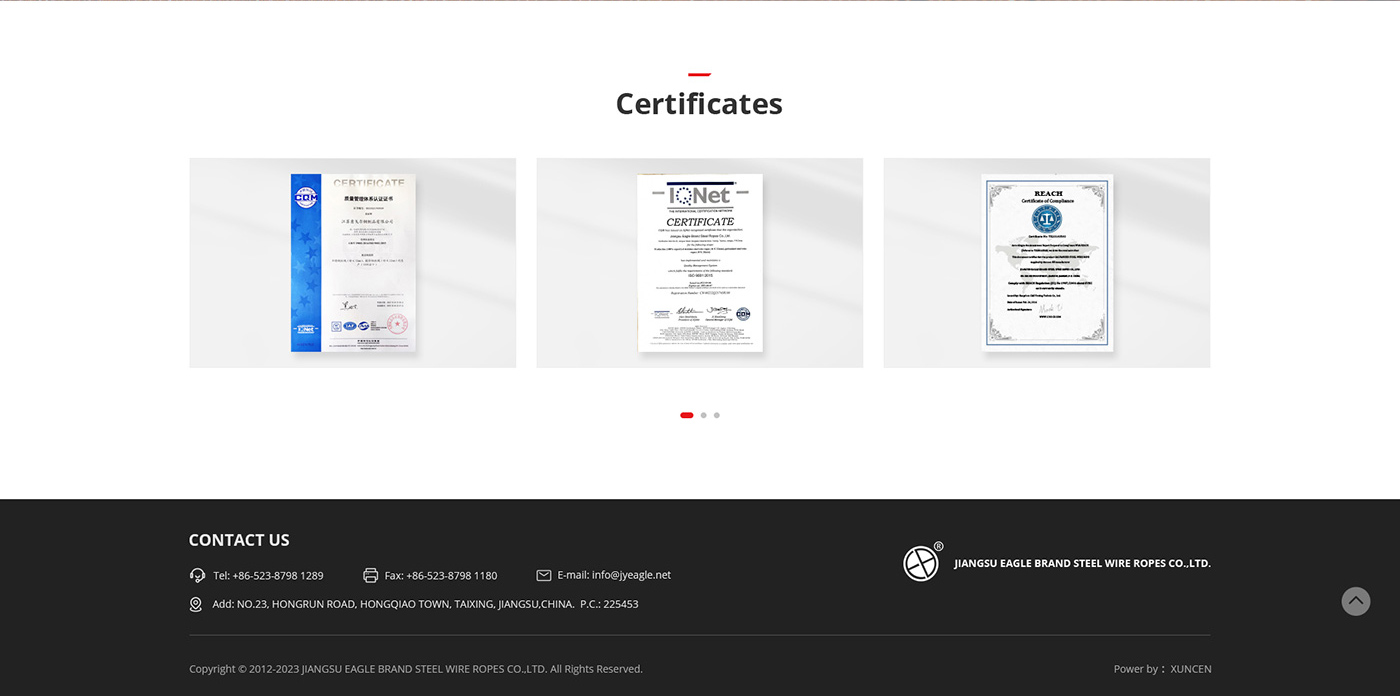This screenshot has height=696, width=1400.
Task: Click the info@jyeagle.net email link
Action: (x=631, y=575)
